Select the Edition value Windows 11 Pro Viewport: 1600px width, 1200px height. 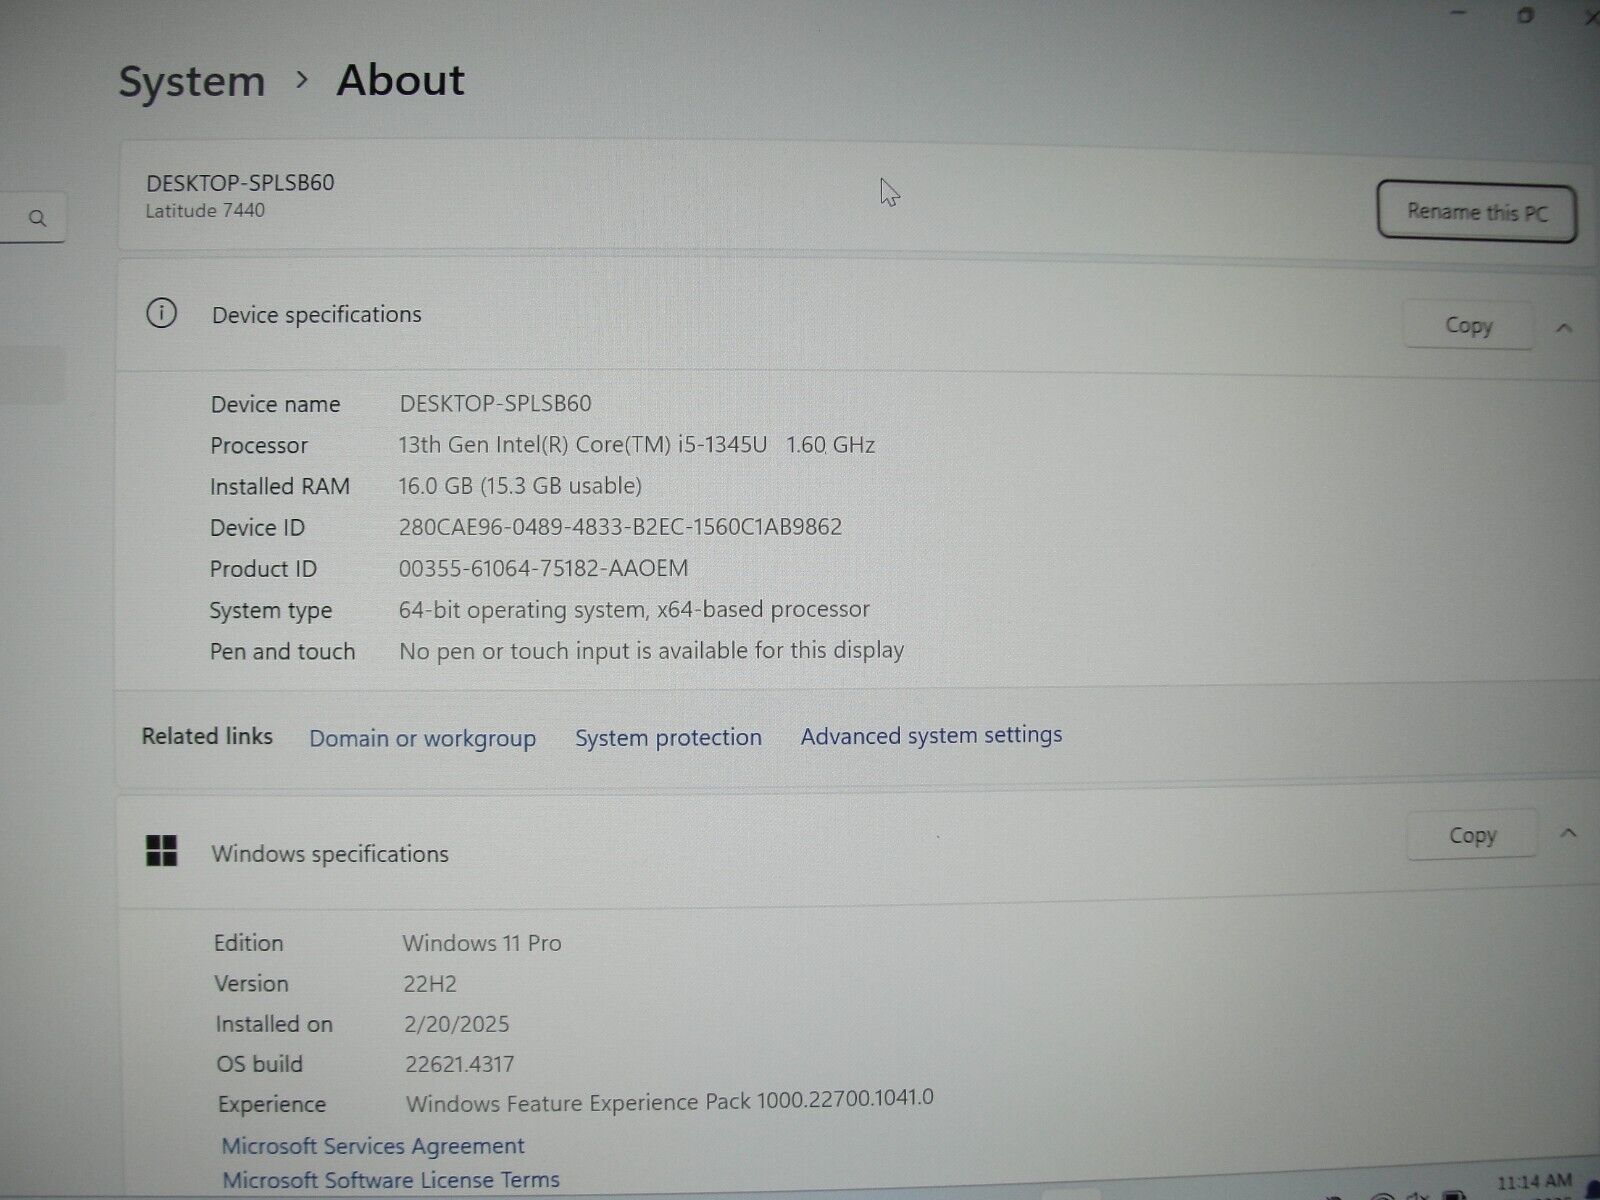coord(482,942)
